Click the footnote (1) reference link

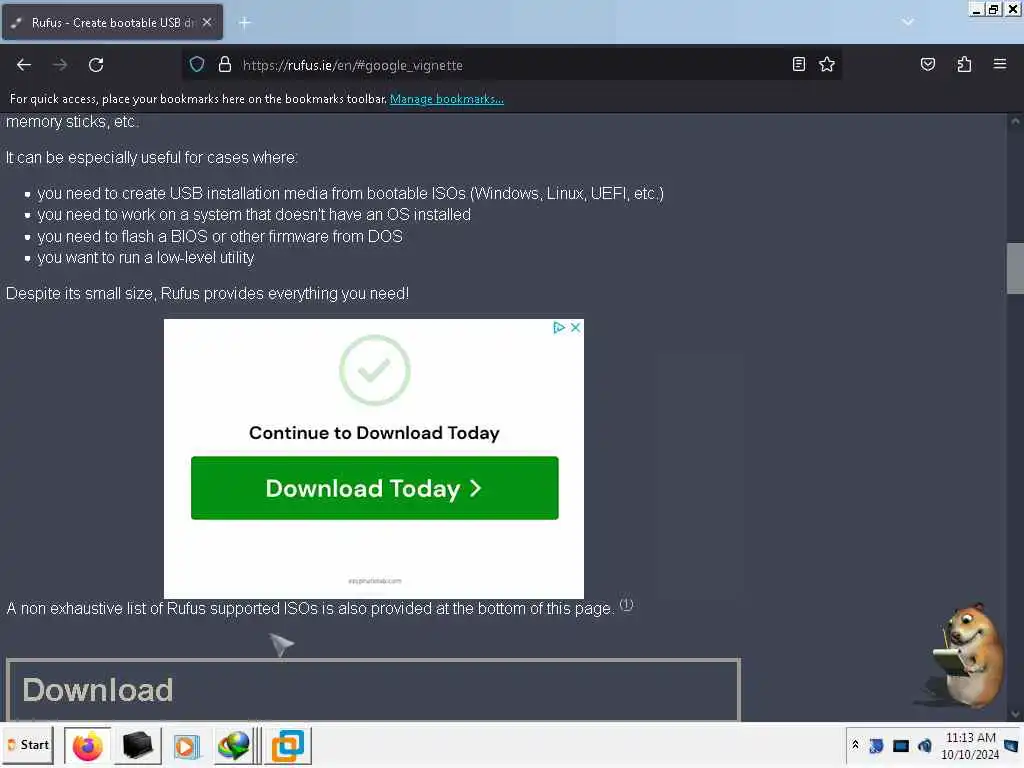point(626,604)
